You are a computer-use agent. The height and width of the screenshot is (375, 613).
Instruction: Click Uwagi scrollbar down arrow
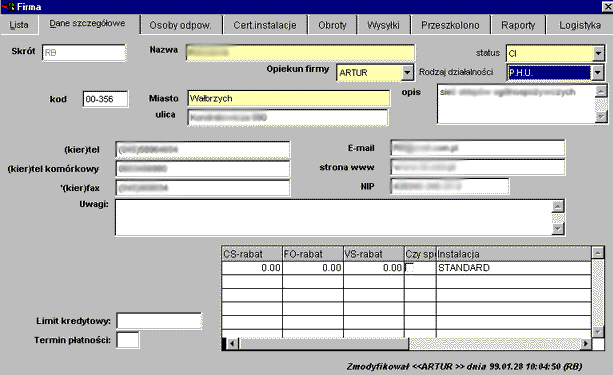pyautogui.click(x=558, y=229)
